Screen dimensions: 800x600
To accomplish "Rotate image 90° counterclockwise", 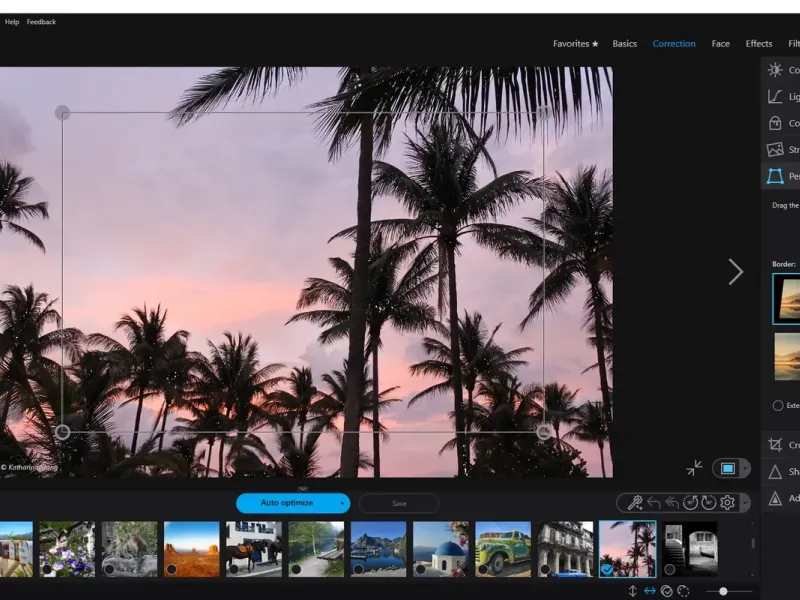I will [690, 503].
